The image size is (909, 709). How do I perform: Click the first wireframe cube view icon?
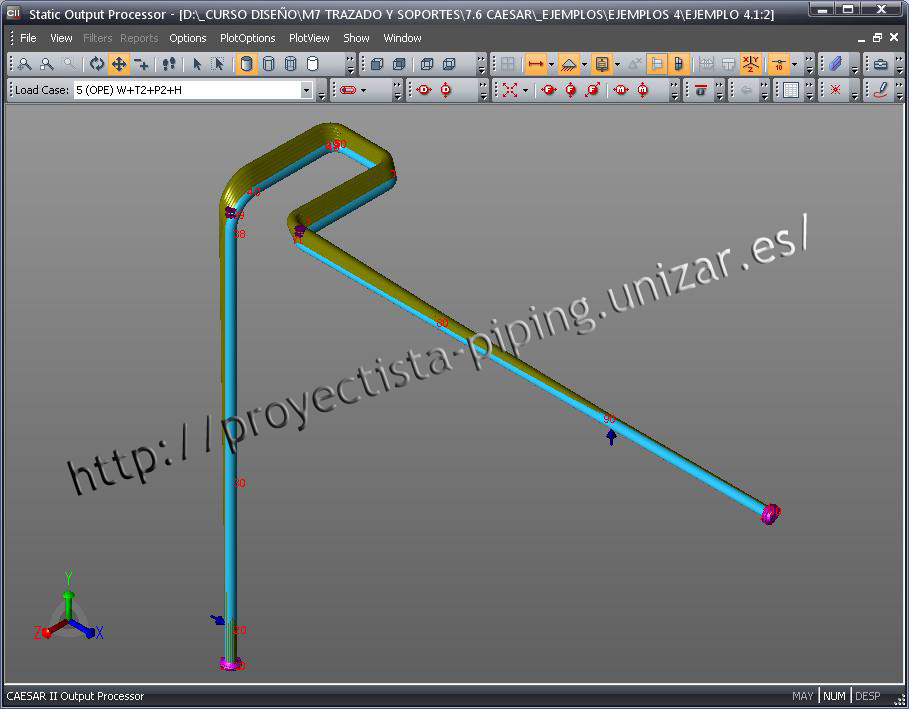click(427, 64)
